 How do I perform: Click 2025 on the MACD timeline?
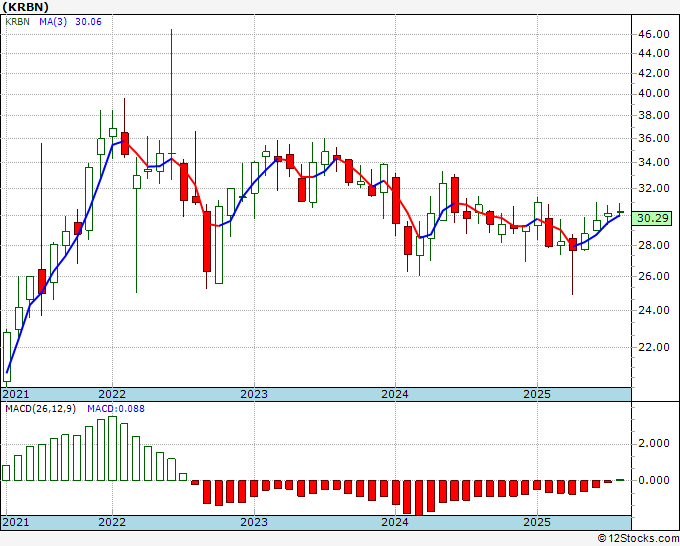tap(537, 522)
